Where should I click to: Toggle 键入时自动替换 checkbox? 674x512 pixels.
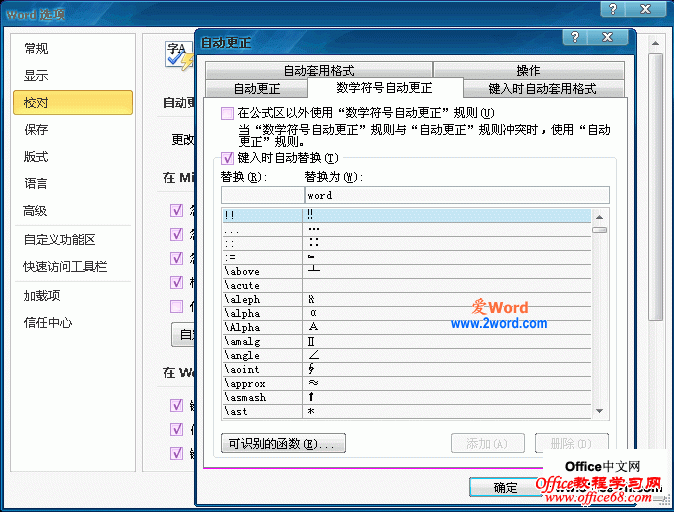(227, 159)
